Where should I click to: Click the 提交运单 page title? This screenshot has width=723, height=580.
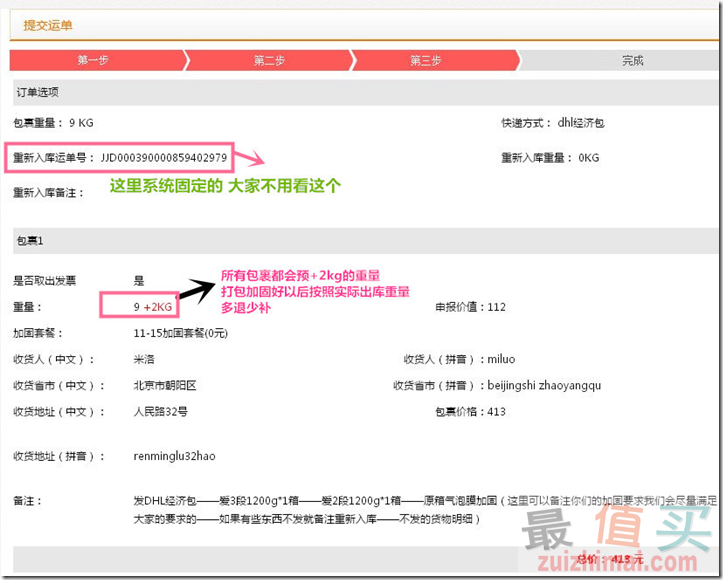(48, 25)
